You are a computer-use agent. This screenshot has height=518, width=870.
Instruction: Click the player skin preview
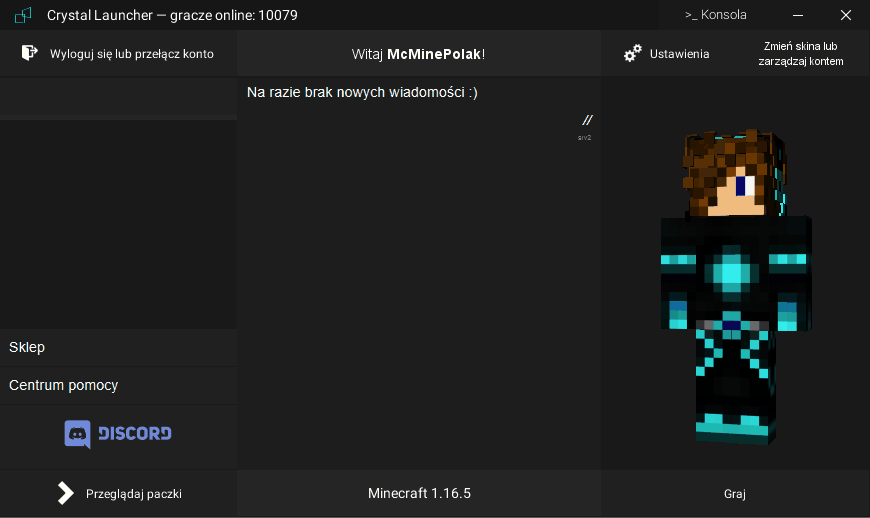734,290
